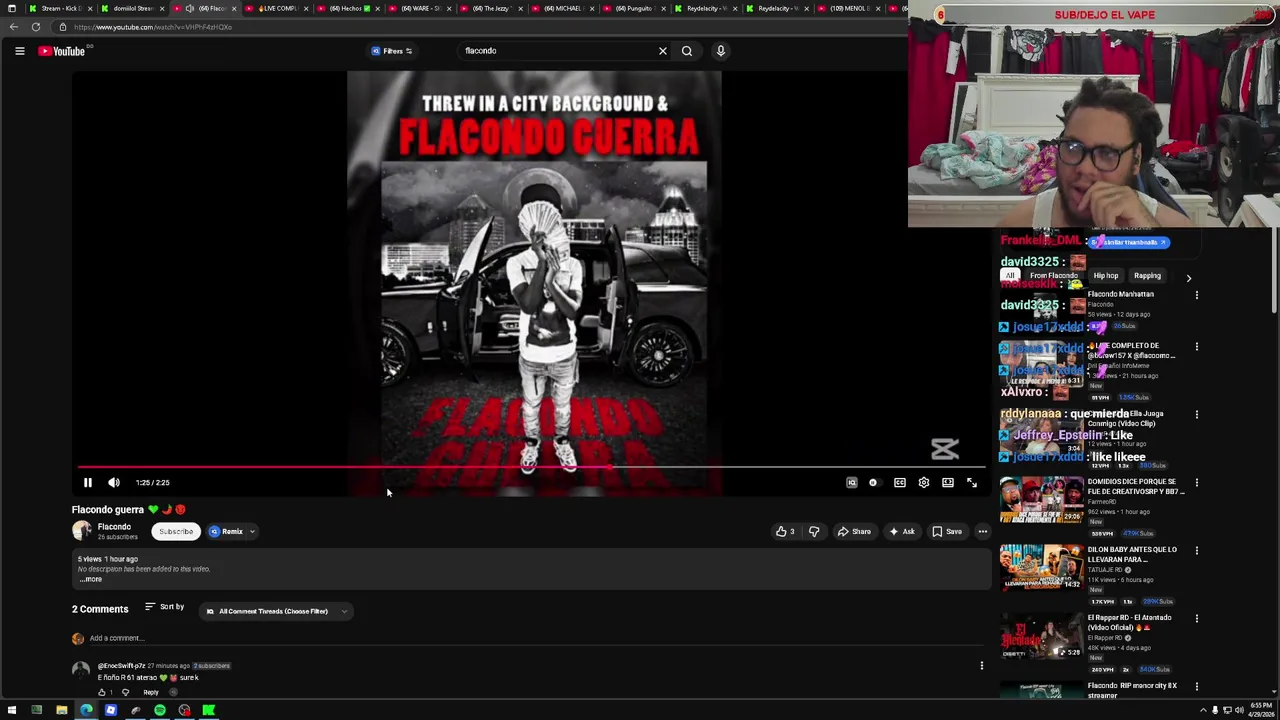This screenshot has width=1280, height=720.
Task: Select the Rapping chip
Action: click(1147, 276)
